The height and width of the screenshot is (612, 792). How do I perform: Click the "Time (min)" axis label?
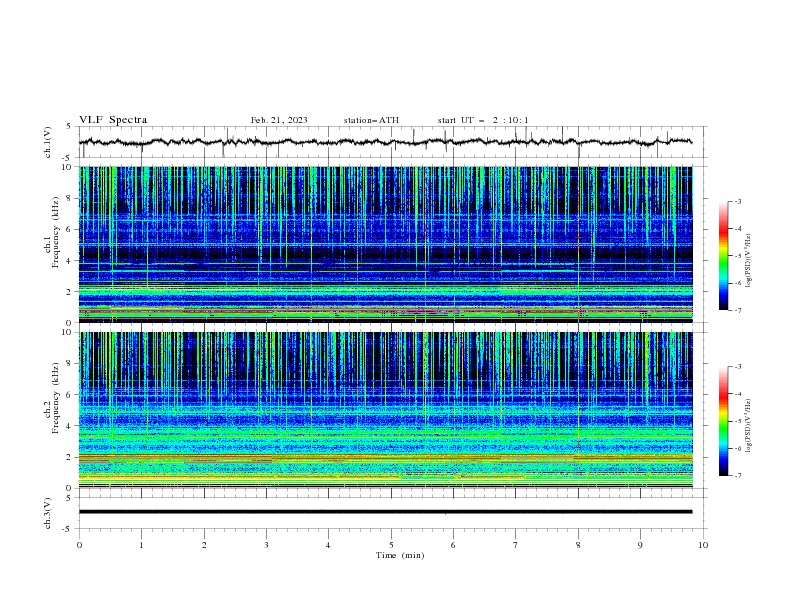(400, 555)
